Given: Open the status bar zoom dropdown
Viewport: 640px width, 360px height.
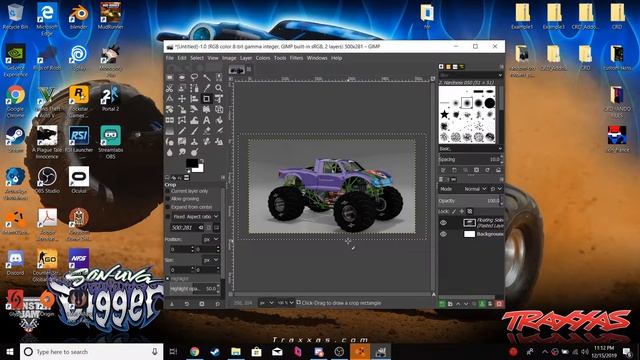Looking at the screenshot, I should pos(285,303).
